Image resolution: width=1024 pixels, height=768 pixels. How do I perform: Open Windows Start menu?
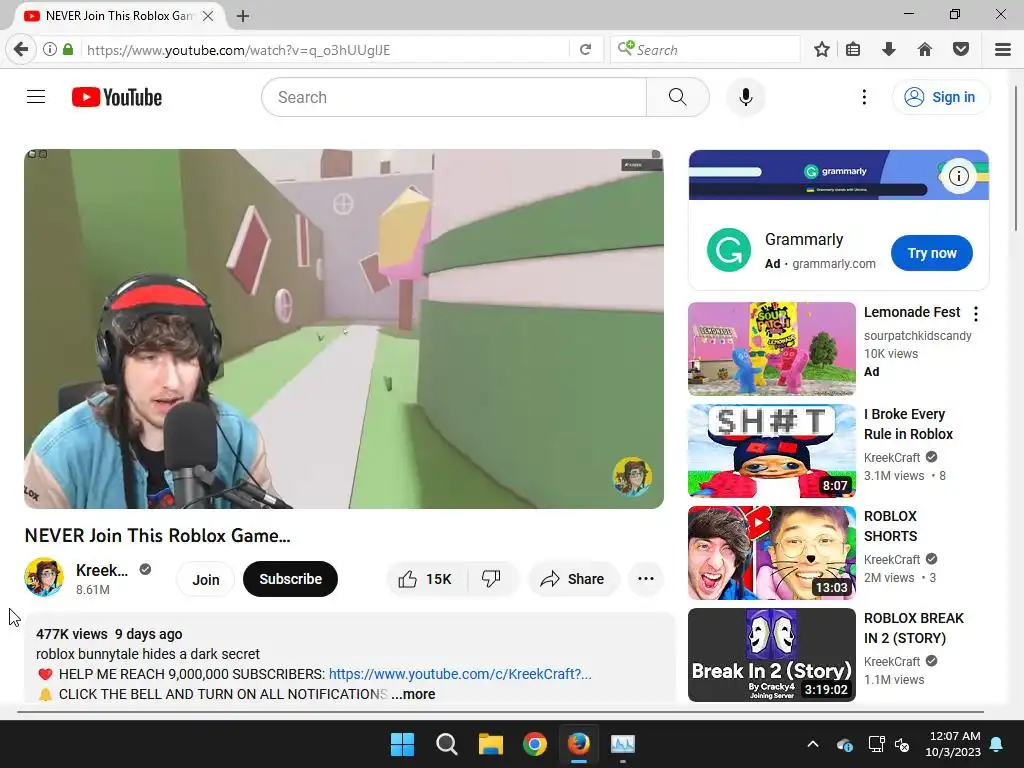coord(402,744)
